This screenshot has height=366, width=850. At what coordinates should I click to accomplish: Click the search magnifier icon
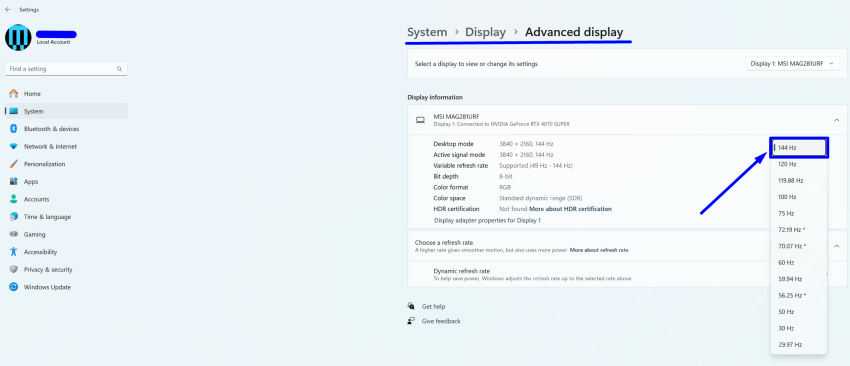119,69
